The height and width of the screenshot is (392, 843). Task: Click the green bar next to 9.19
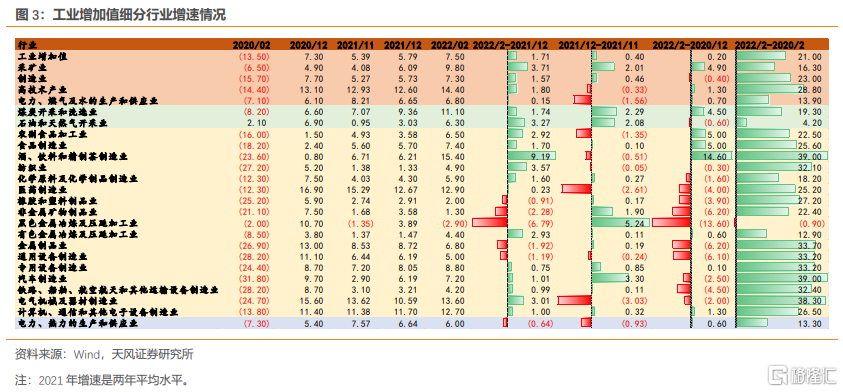point(531,156)
